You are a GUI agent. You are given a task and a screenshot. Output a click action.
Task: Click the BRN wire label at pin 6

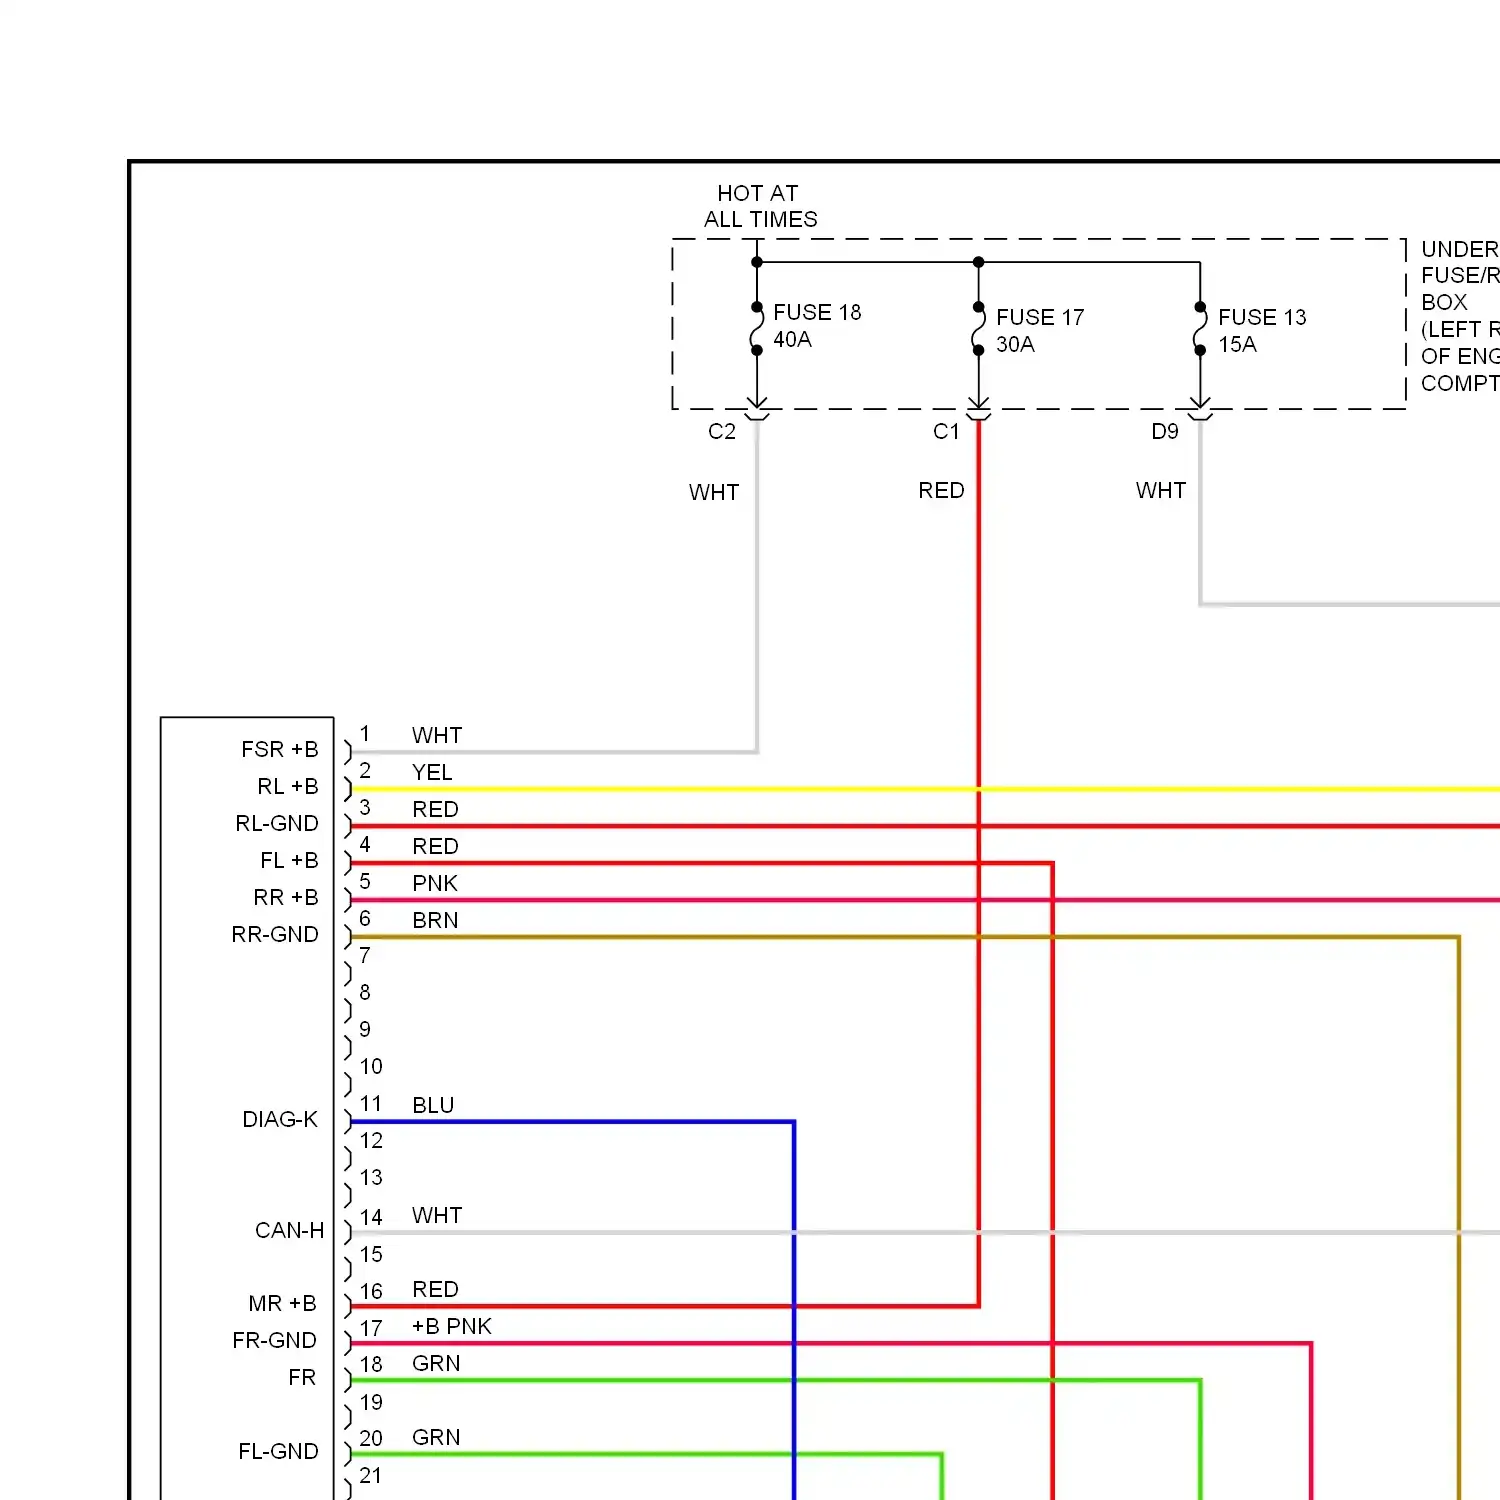435,920
